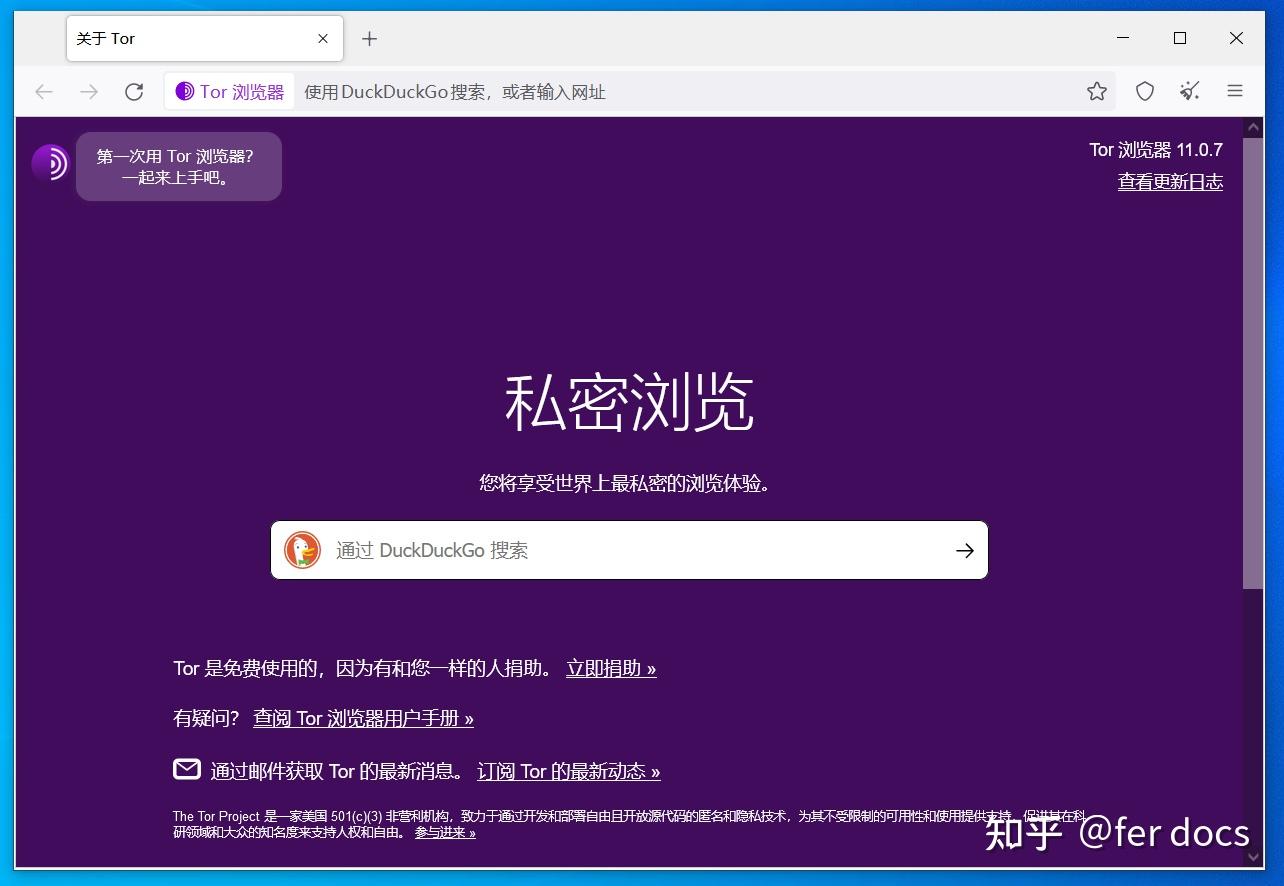The image size is (1284, 886).
Task: Click the DuckDuckGo logo in search box
Action: pos(301,549)
